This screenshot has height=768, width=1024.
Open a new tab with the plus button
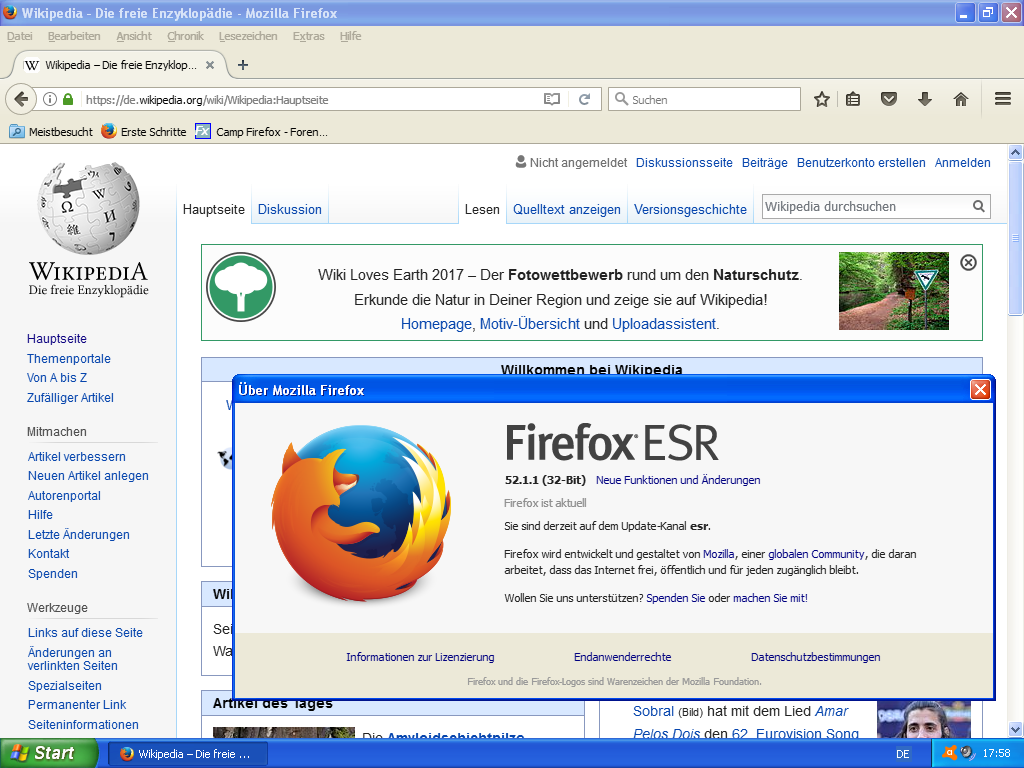243,65
